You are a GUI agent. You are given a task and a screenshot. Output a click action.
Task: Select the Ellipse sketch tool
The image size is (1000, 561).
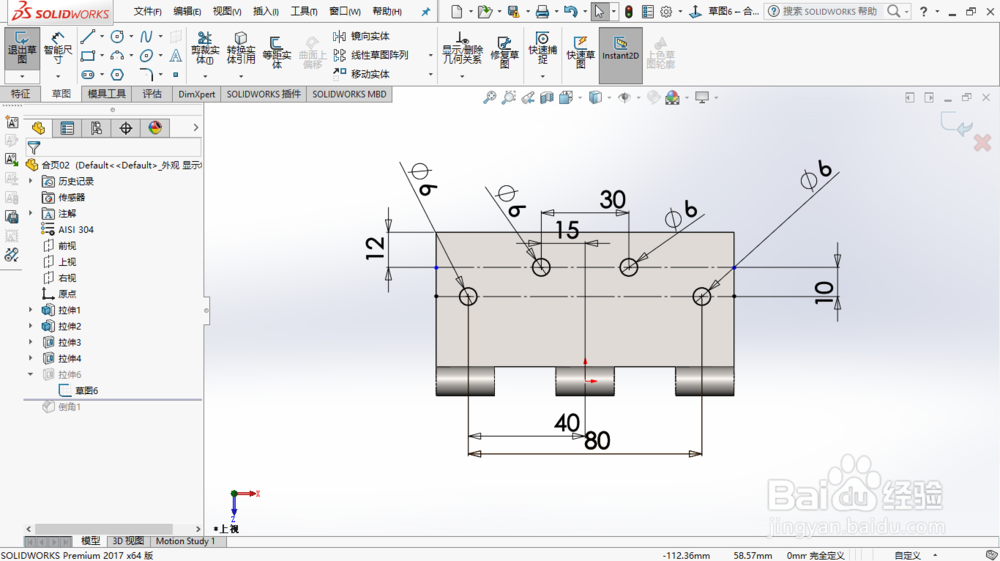(x=146, y=55)
